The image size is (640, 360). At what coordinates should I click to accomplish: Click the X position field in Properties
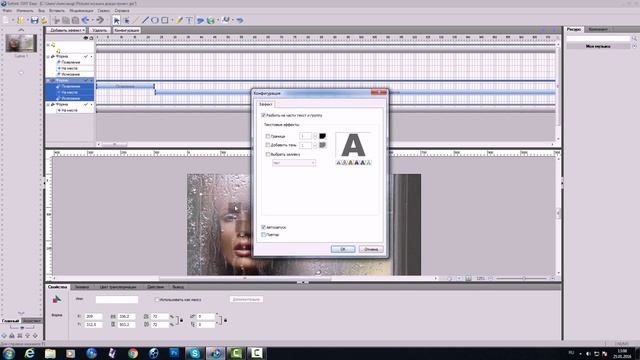[93, 316]
